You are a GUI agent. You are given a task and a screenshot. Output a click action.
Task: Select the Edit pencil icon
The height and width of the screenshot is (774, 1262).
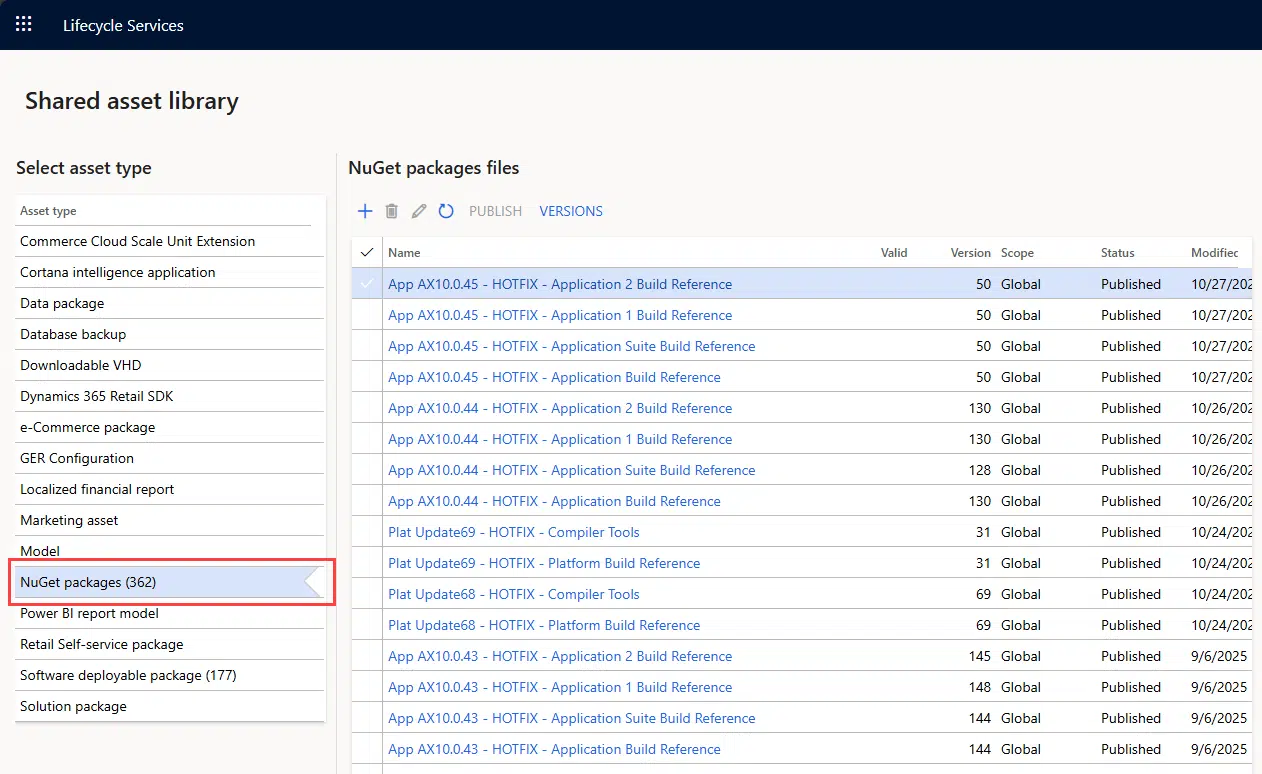[x=418, y=211]
